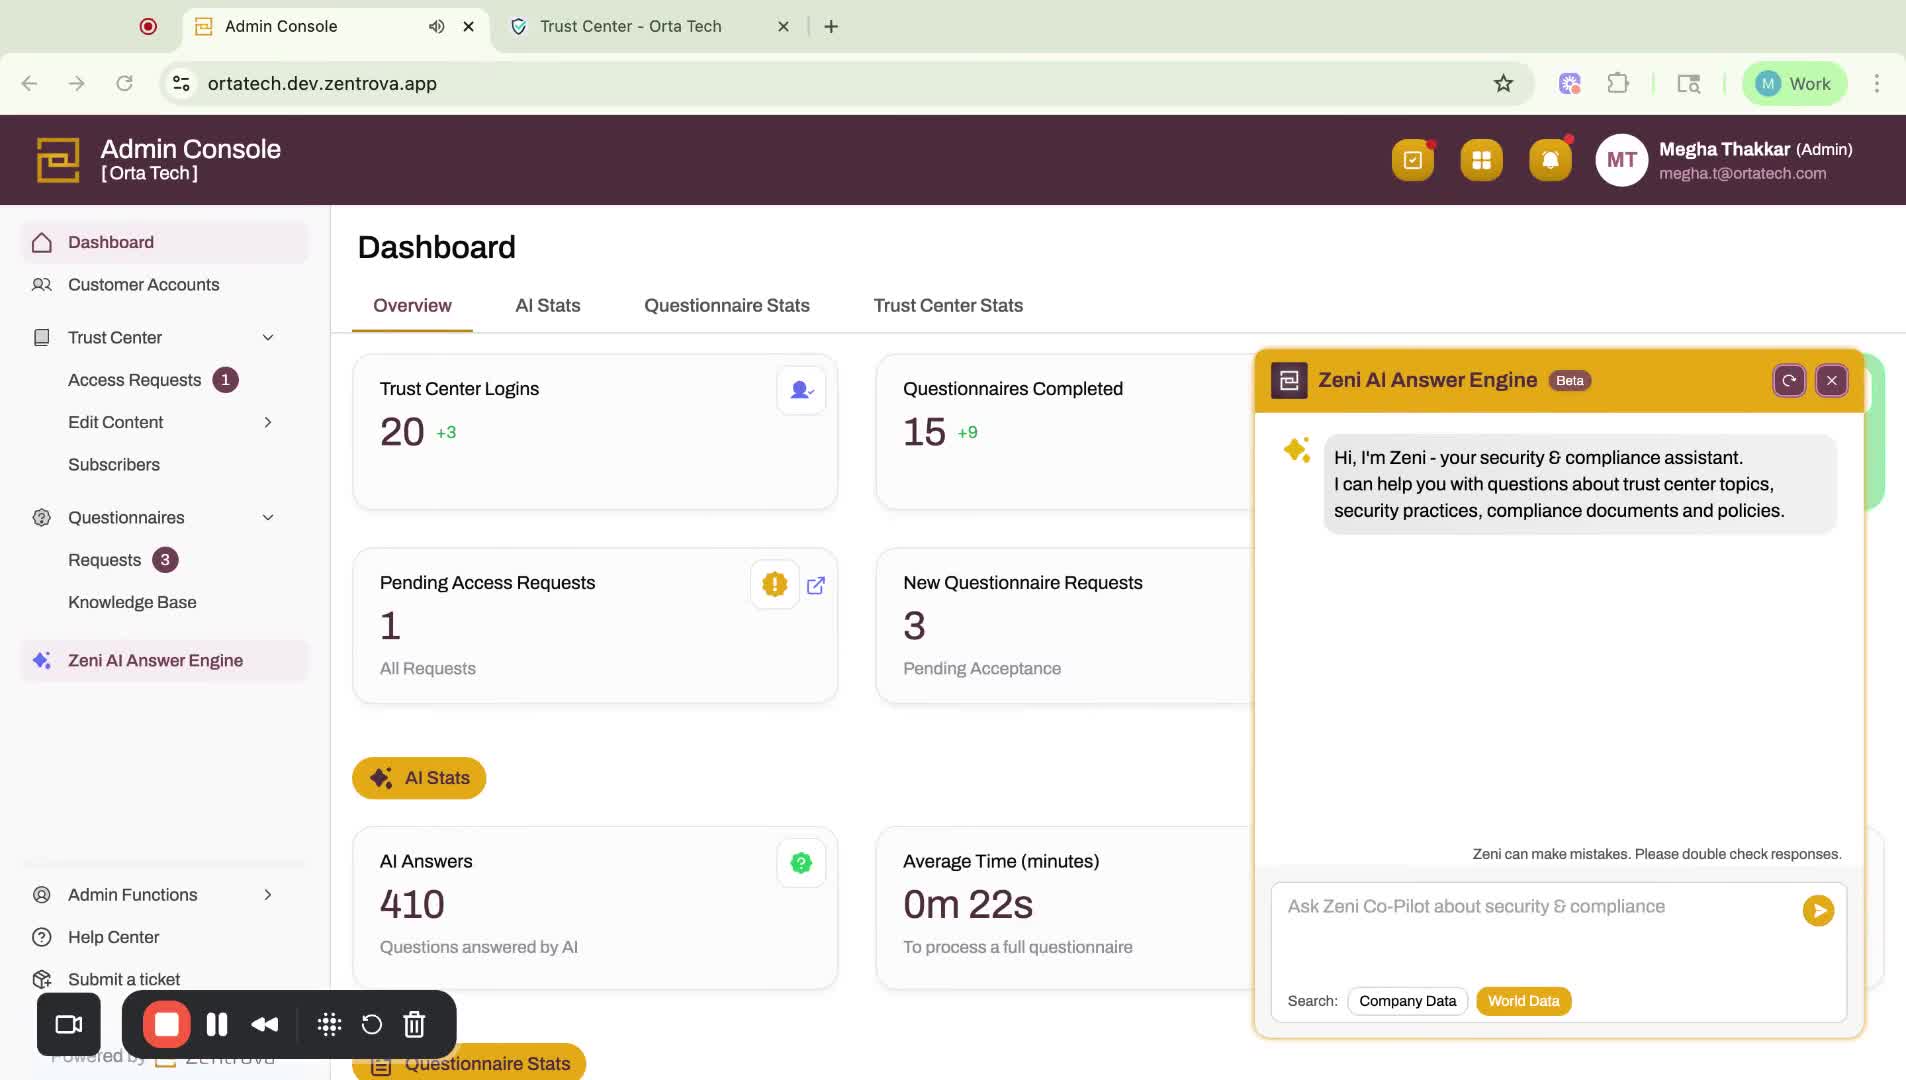Reload the page in browser toolbar
The image size is (1906, 1080).
click(124, 84)
